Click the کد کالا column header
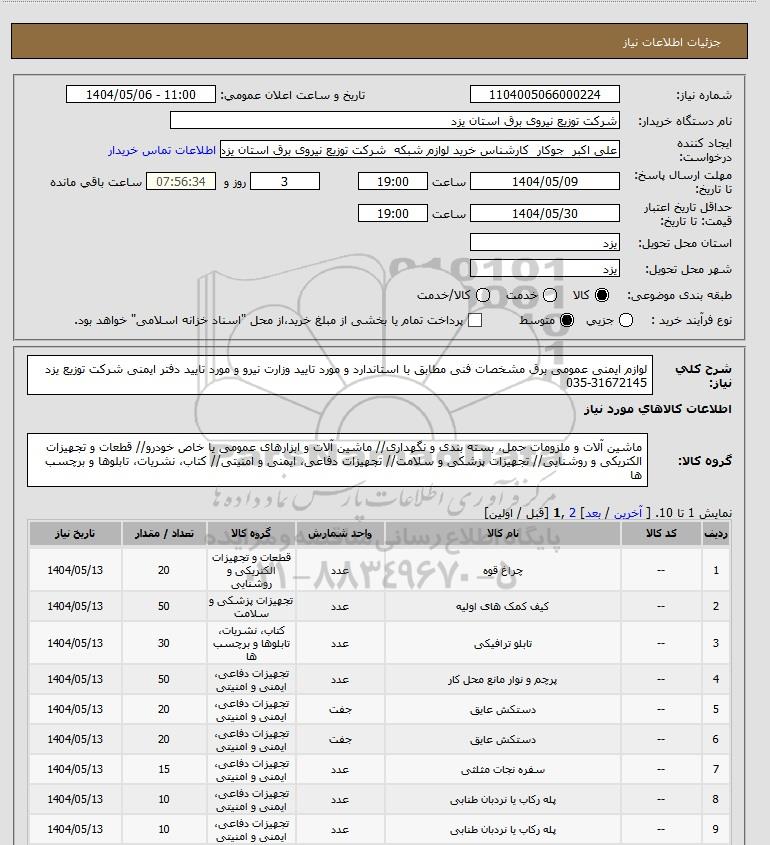Image resolution: width=770 pixels, height=845 pixels. click(x=661, y=534)
